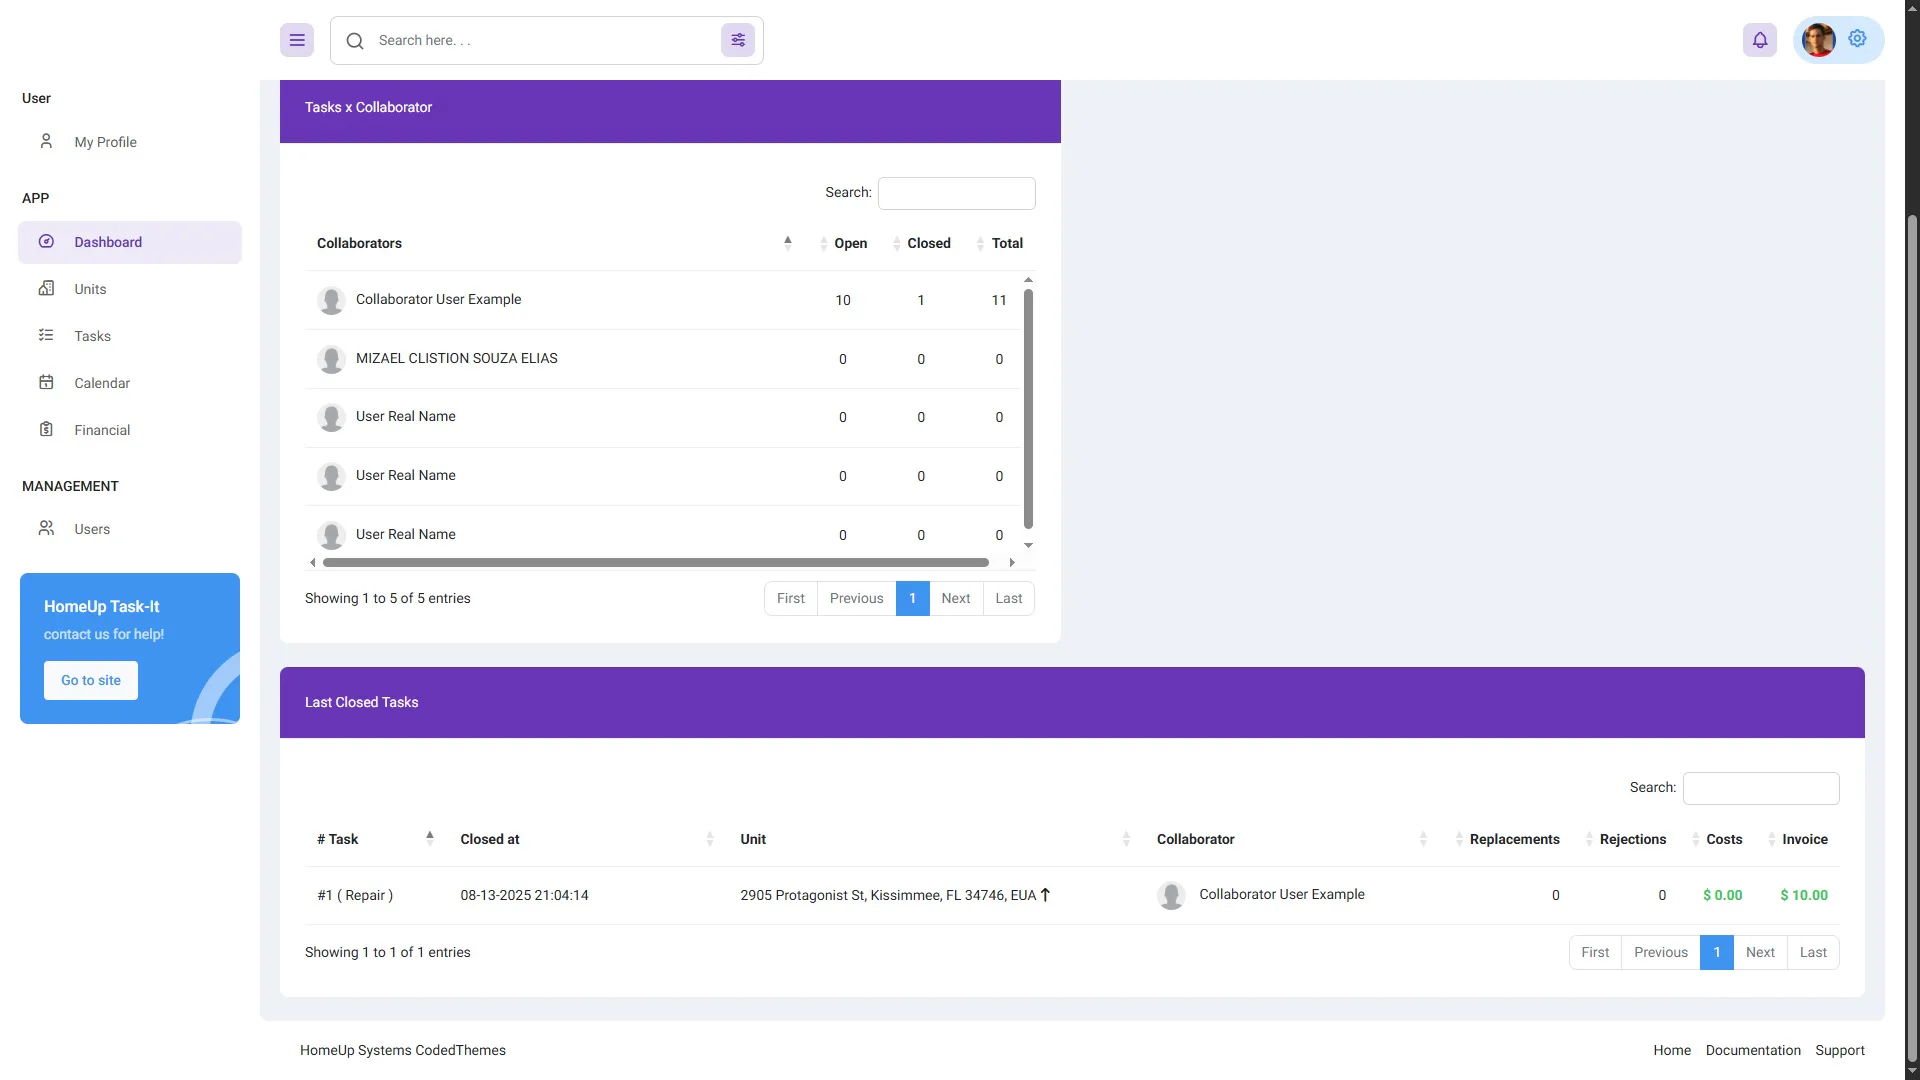Image resolution: width=1920 pixels, height=1080 pixels.
Task: Select page 1 in closed tasks pagination
Action: 1717,952
